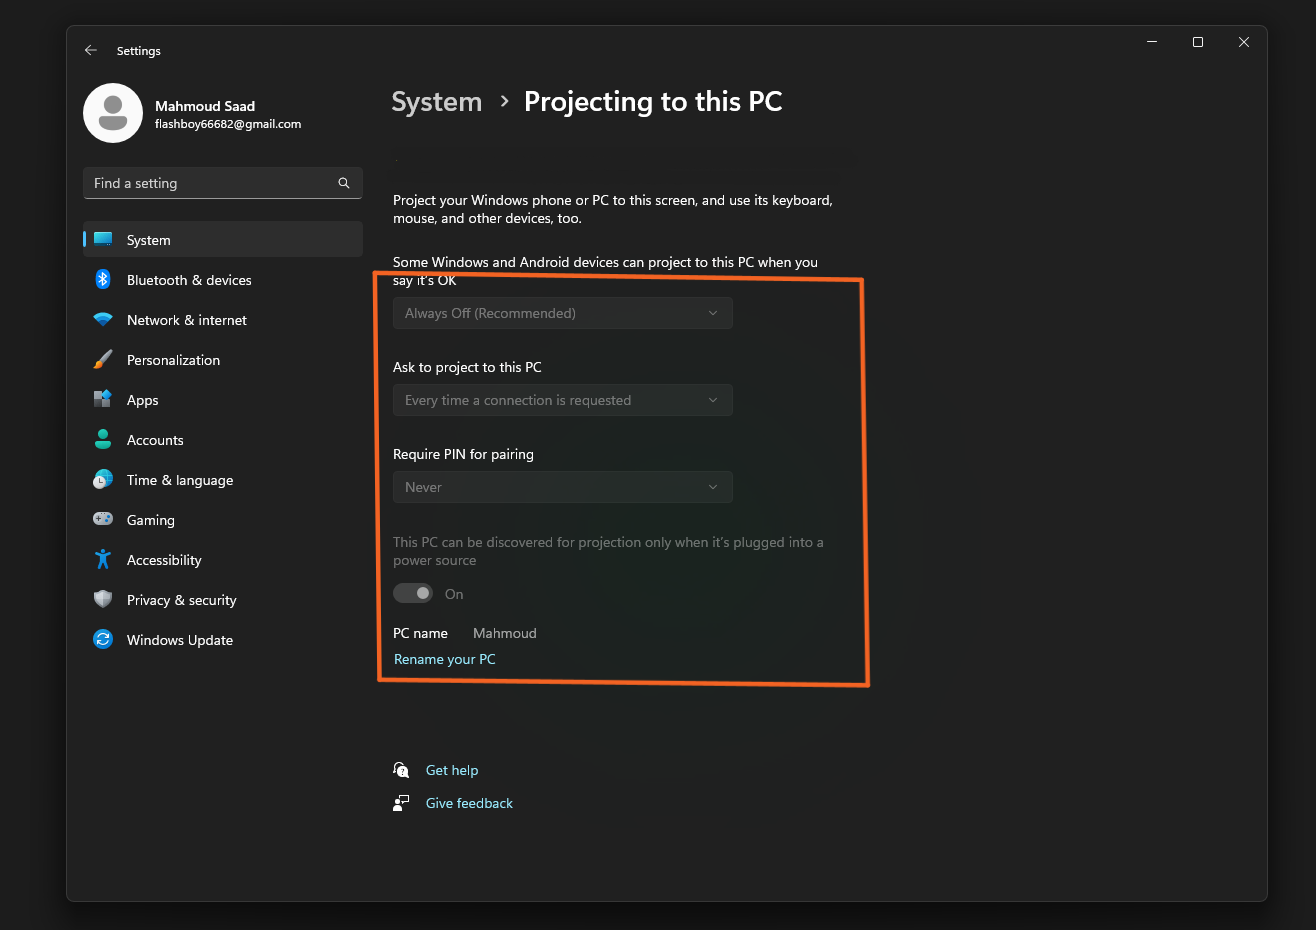Click the Network & internet wifi icon
This screenshot has width=1316, height=930.
pyautogui.click(x=103, y=320)
